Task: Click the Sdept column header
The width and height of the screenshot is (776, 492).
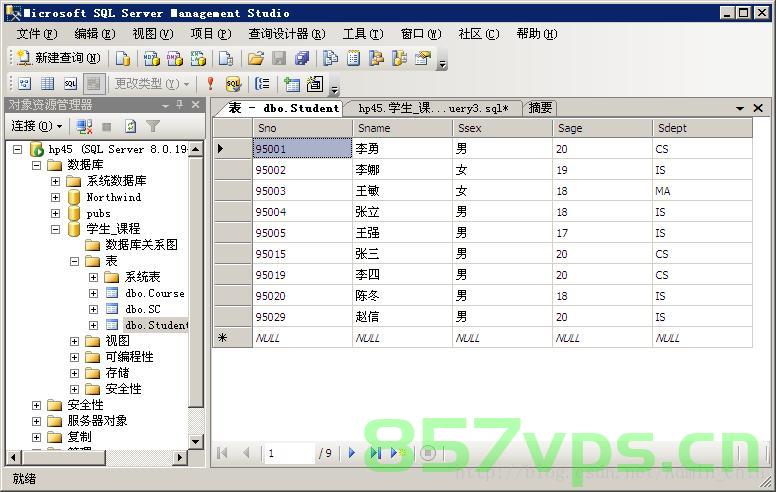Action: tap(702, 128)
